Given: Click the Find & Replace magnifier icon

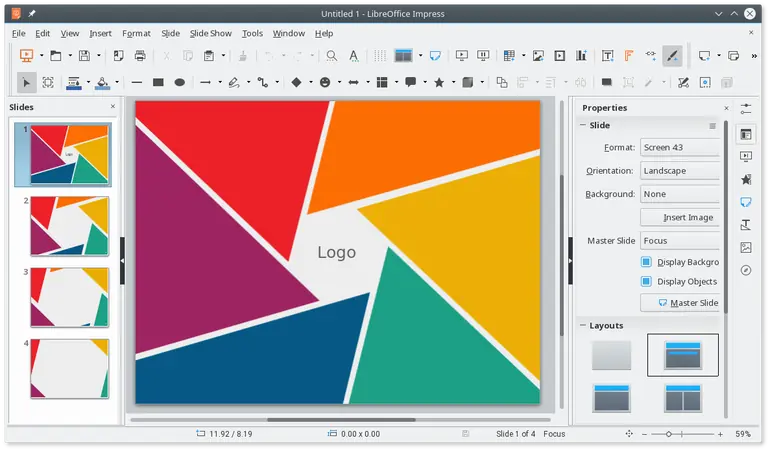Looking at the screenshot, I should pos(331,56).
